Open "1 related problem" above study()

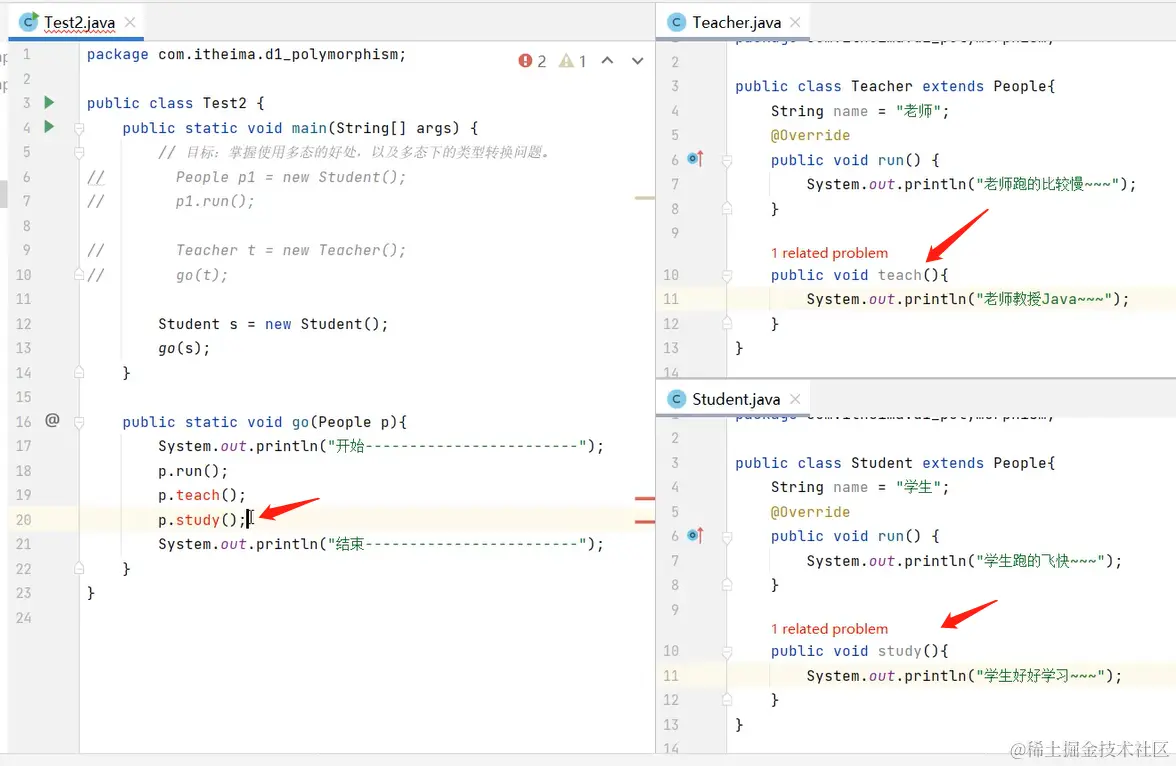[829, 629]
